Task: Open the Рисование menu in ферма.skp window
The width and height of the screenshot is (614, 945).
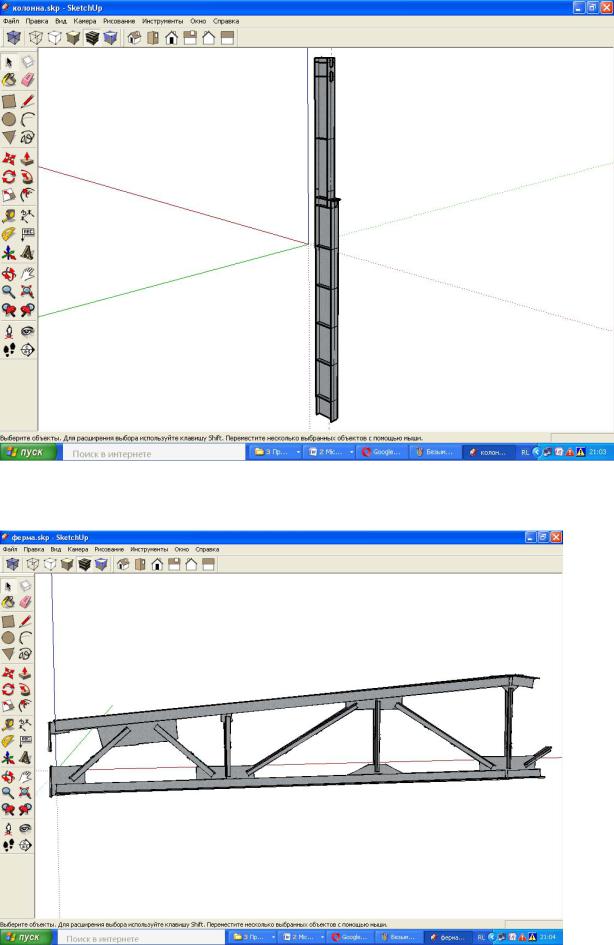Action: click(x=109, y=550)
